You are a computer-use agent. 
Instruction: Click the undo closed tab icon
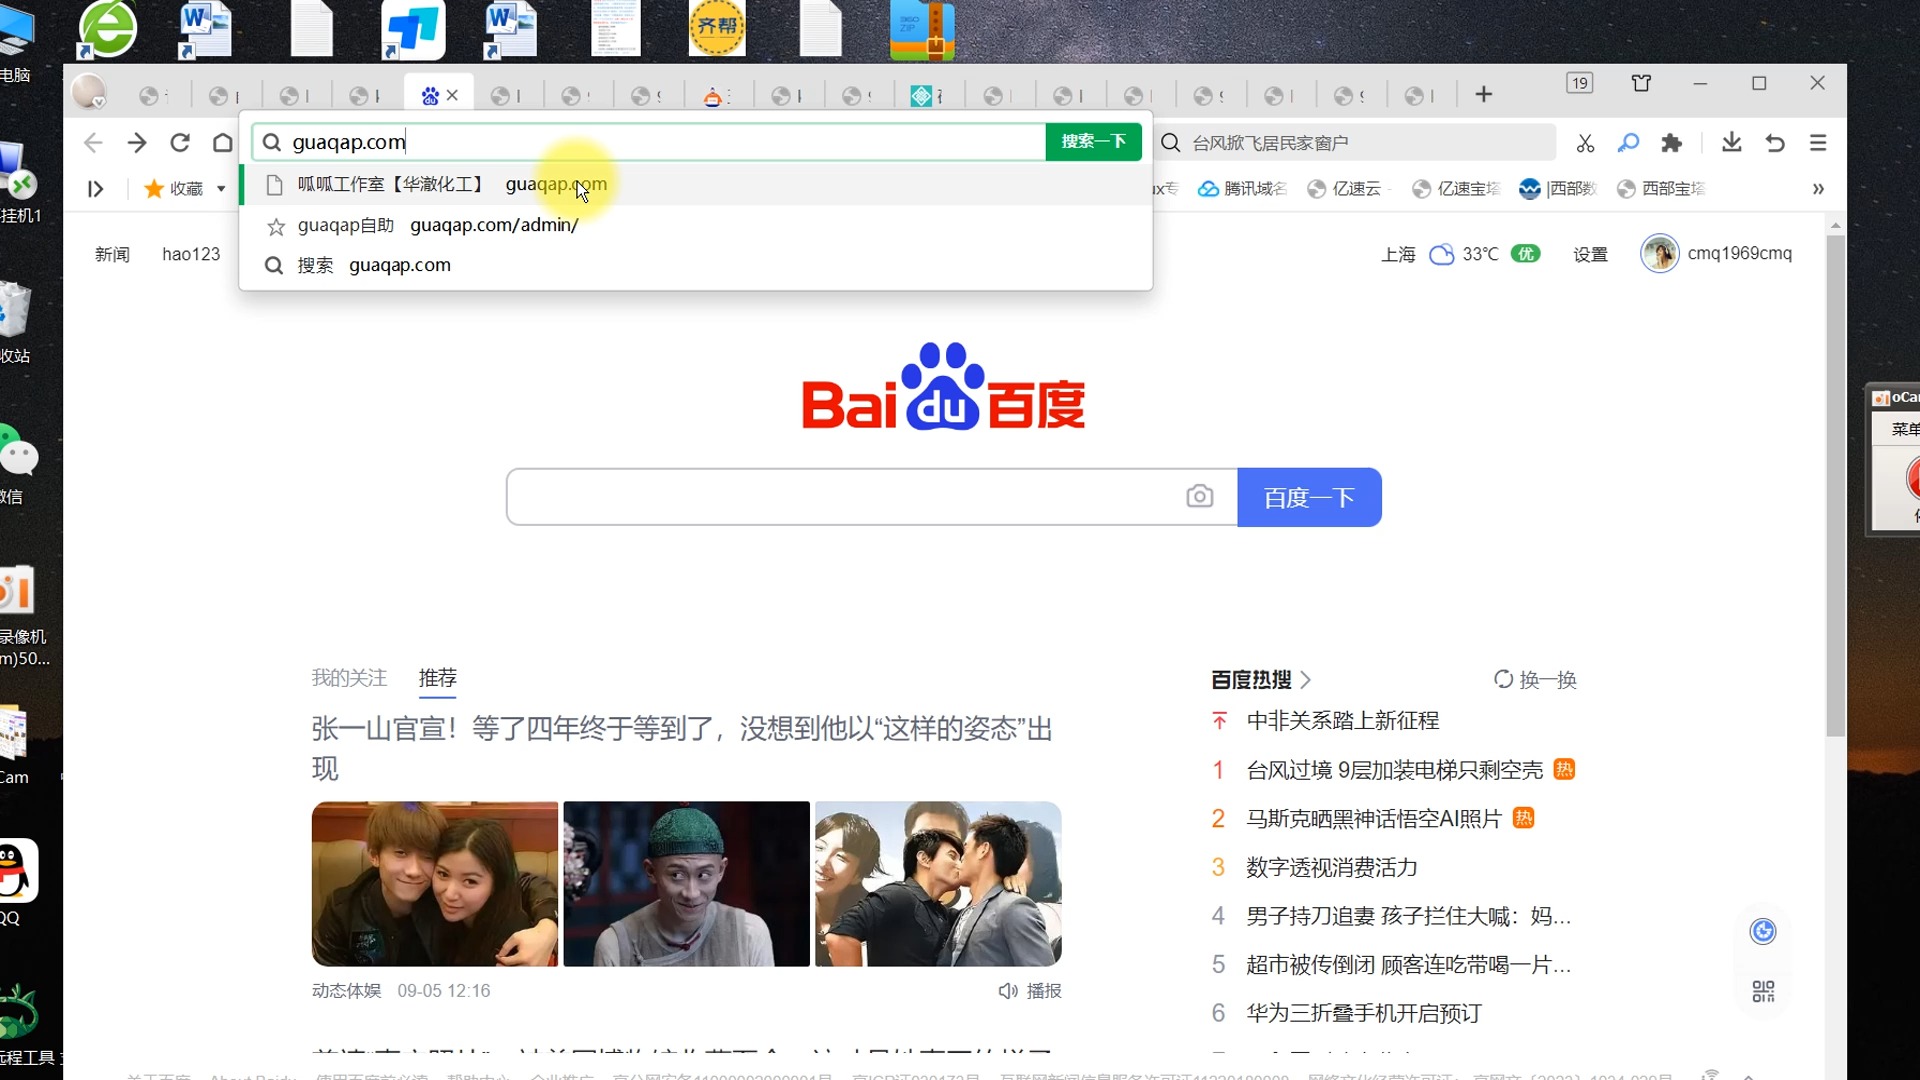(1775, 143)
